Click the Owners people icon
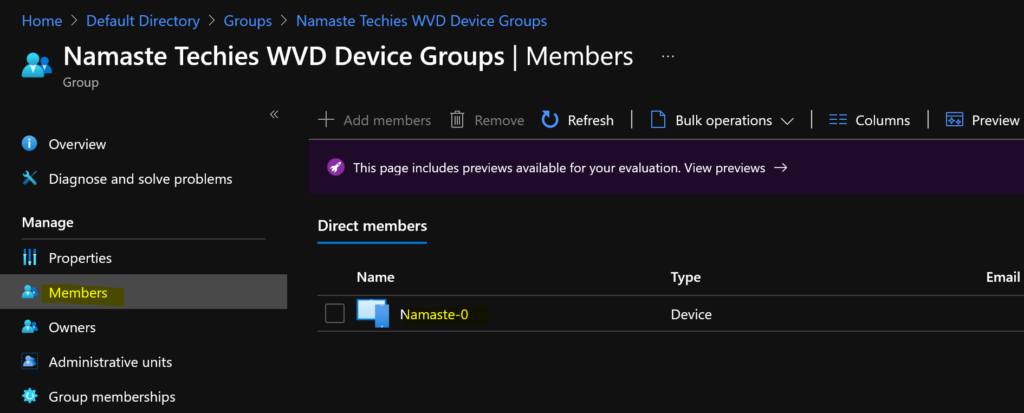The width and height of the screenshot is (1024, 413). 29,327
